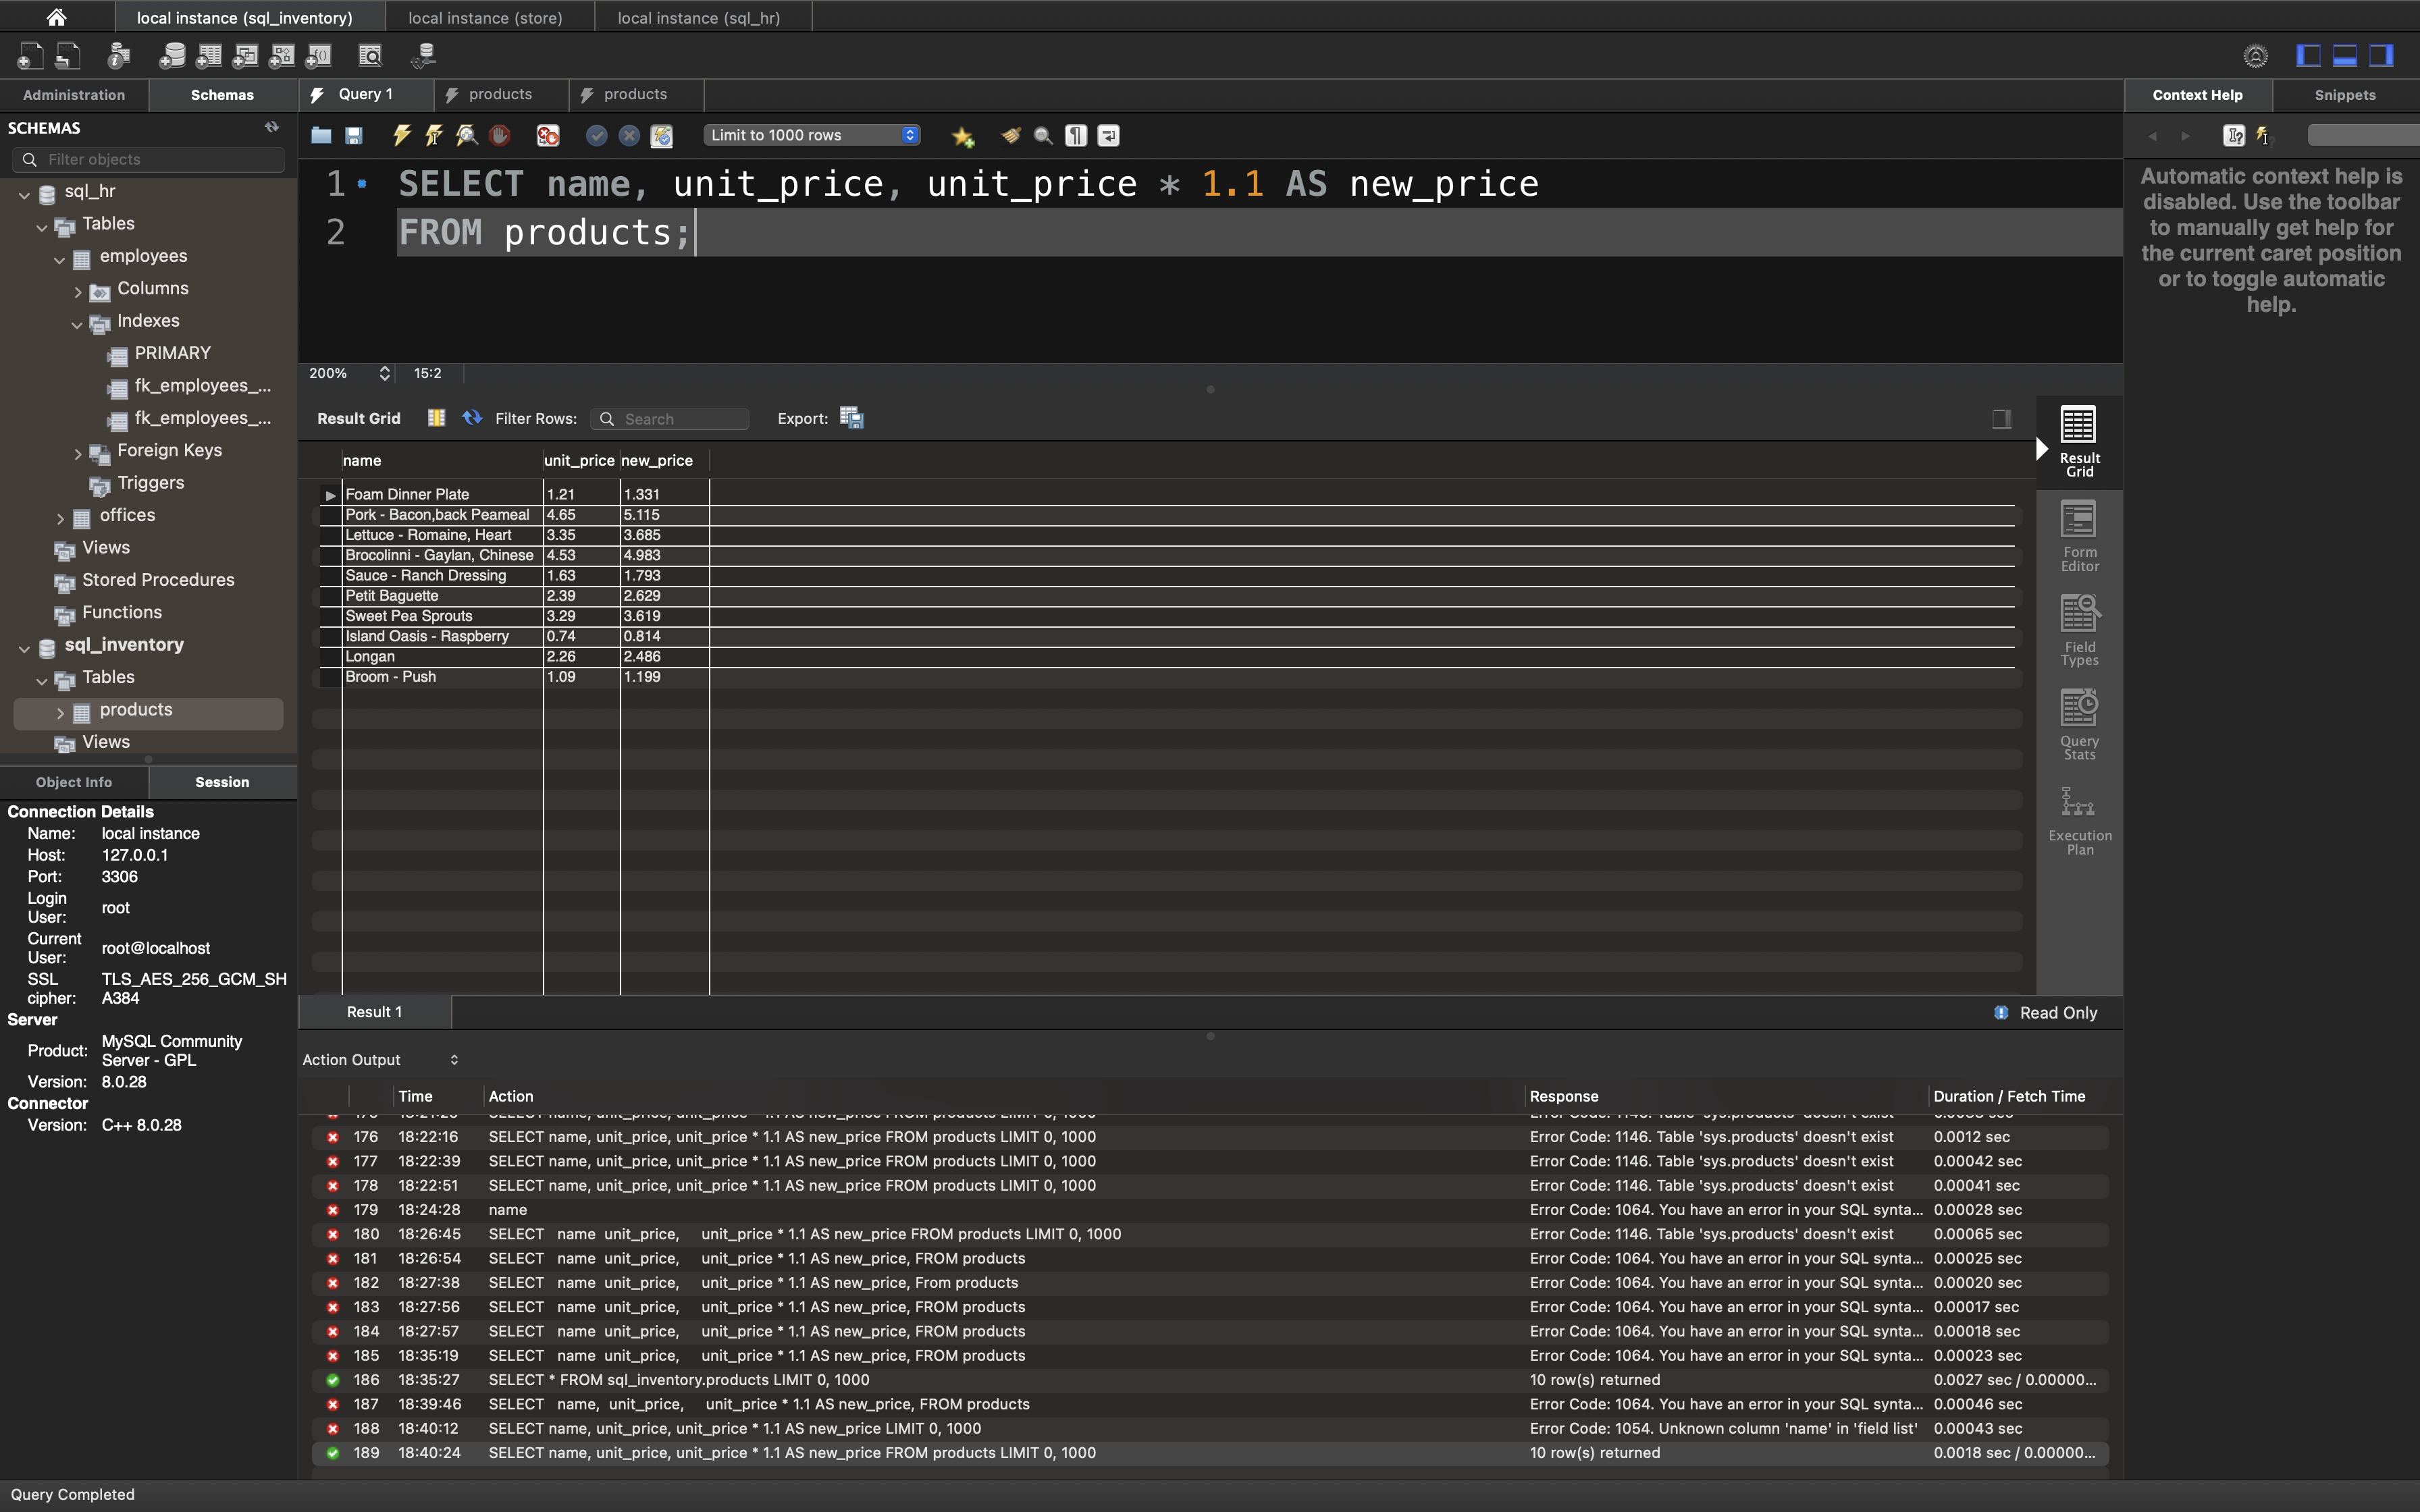Open the Limit to 1000 rows dropdown
2420x1512 pixels.
coord(811,135)
